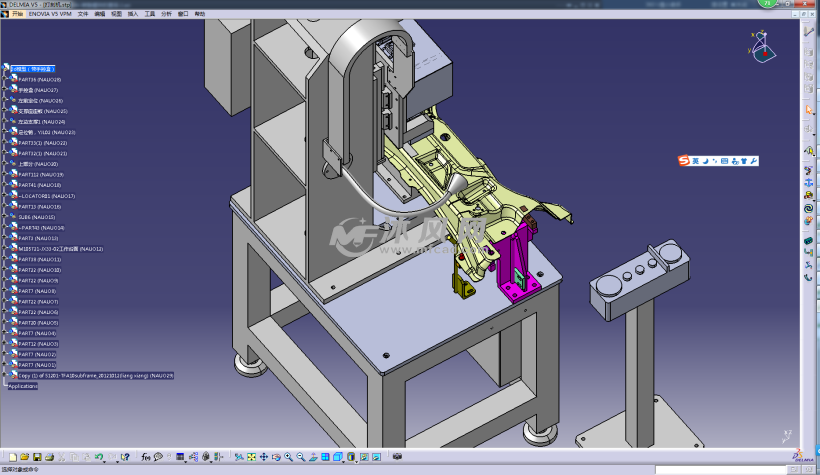
Task: Open the 工具 (Tools) menu
Action: point(150,15)
